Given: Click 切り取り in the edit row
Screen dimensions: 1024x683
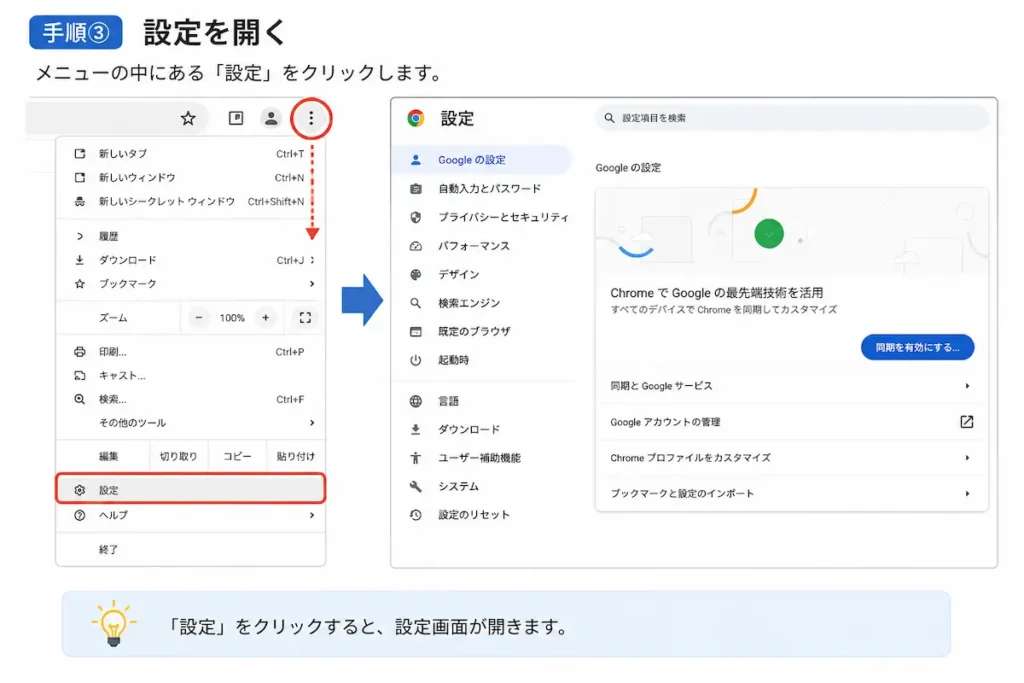Looking at the screenshot, I should [178, 456].
